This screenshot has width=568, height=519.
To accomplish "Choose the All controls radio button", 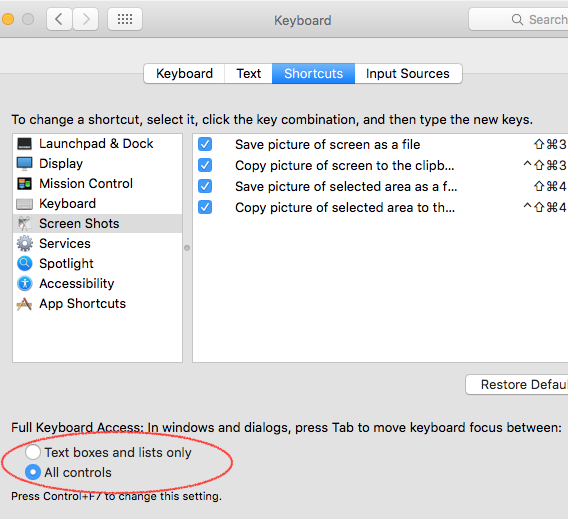I will tap(33, 472).
